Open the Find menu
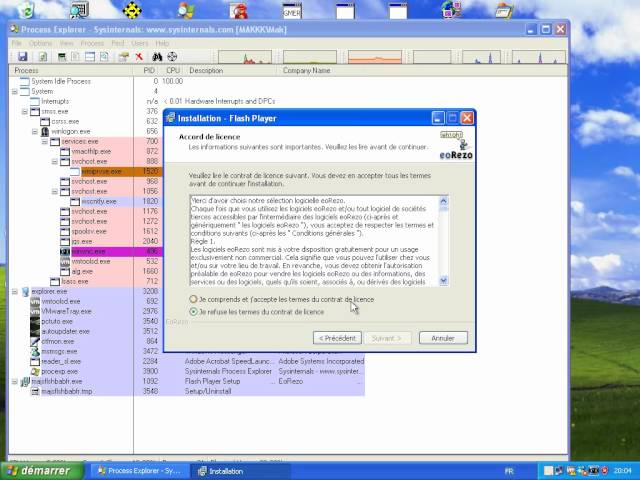The width and height of the screenshot is (640, 480). pyautogui.click(x=118, y=43)
